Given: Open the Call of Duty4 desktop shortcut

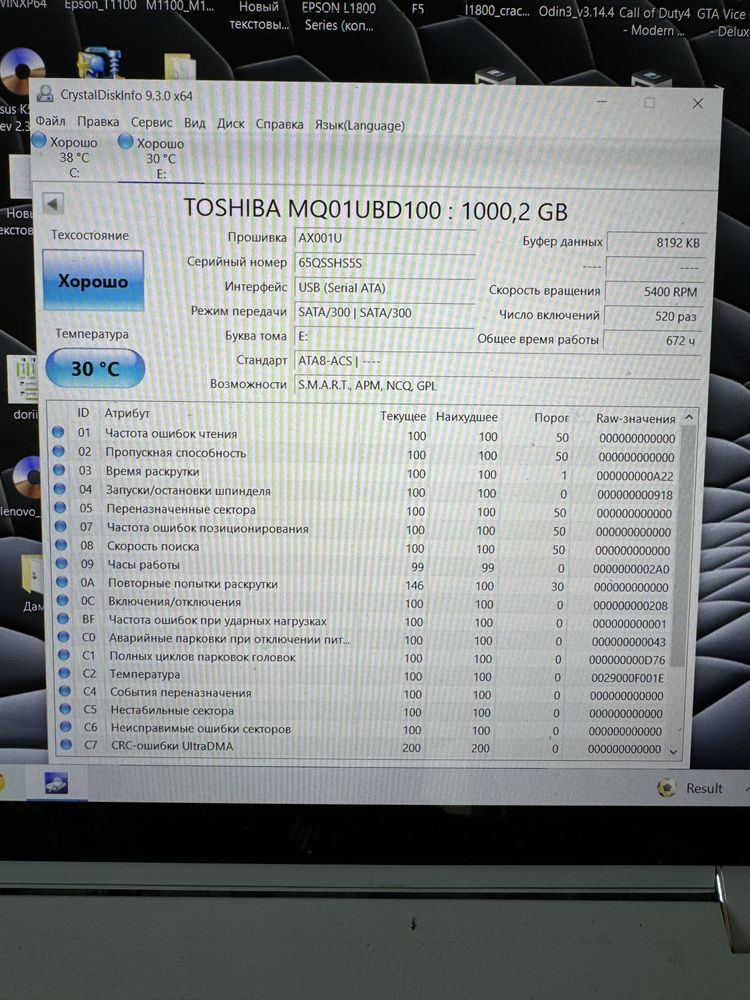Looking at the screenshot, I should tap(654, 20).
